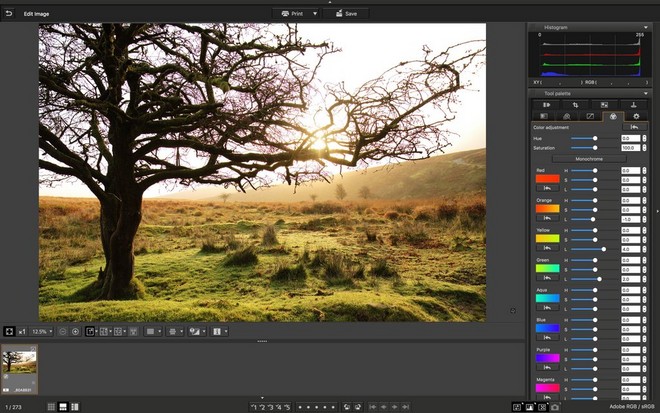Viewport: 660px width, 413px height.
Task: Apply check mark 5 to image
Action: coord(287,407)
